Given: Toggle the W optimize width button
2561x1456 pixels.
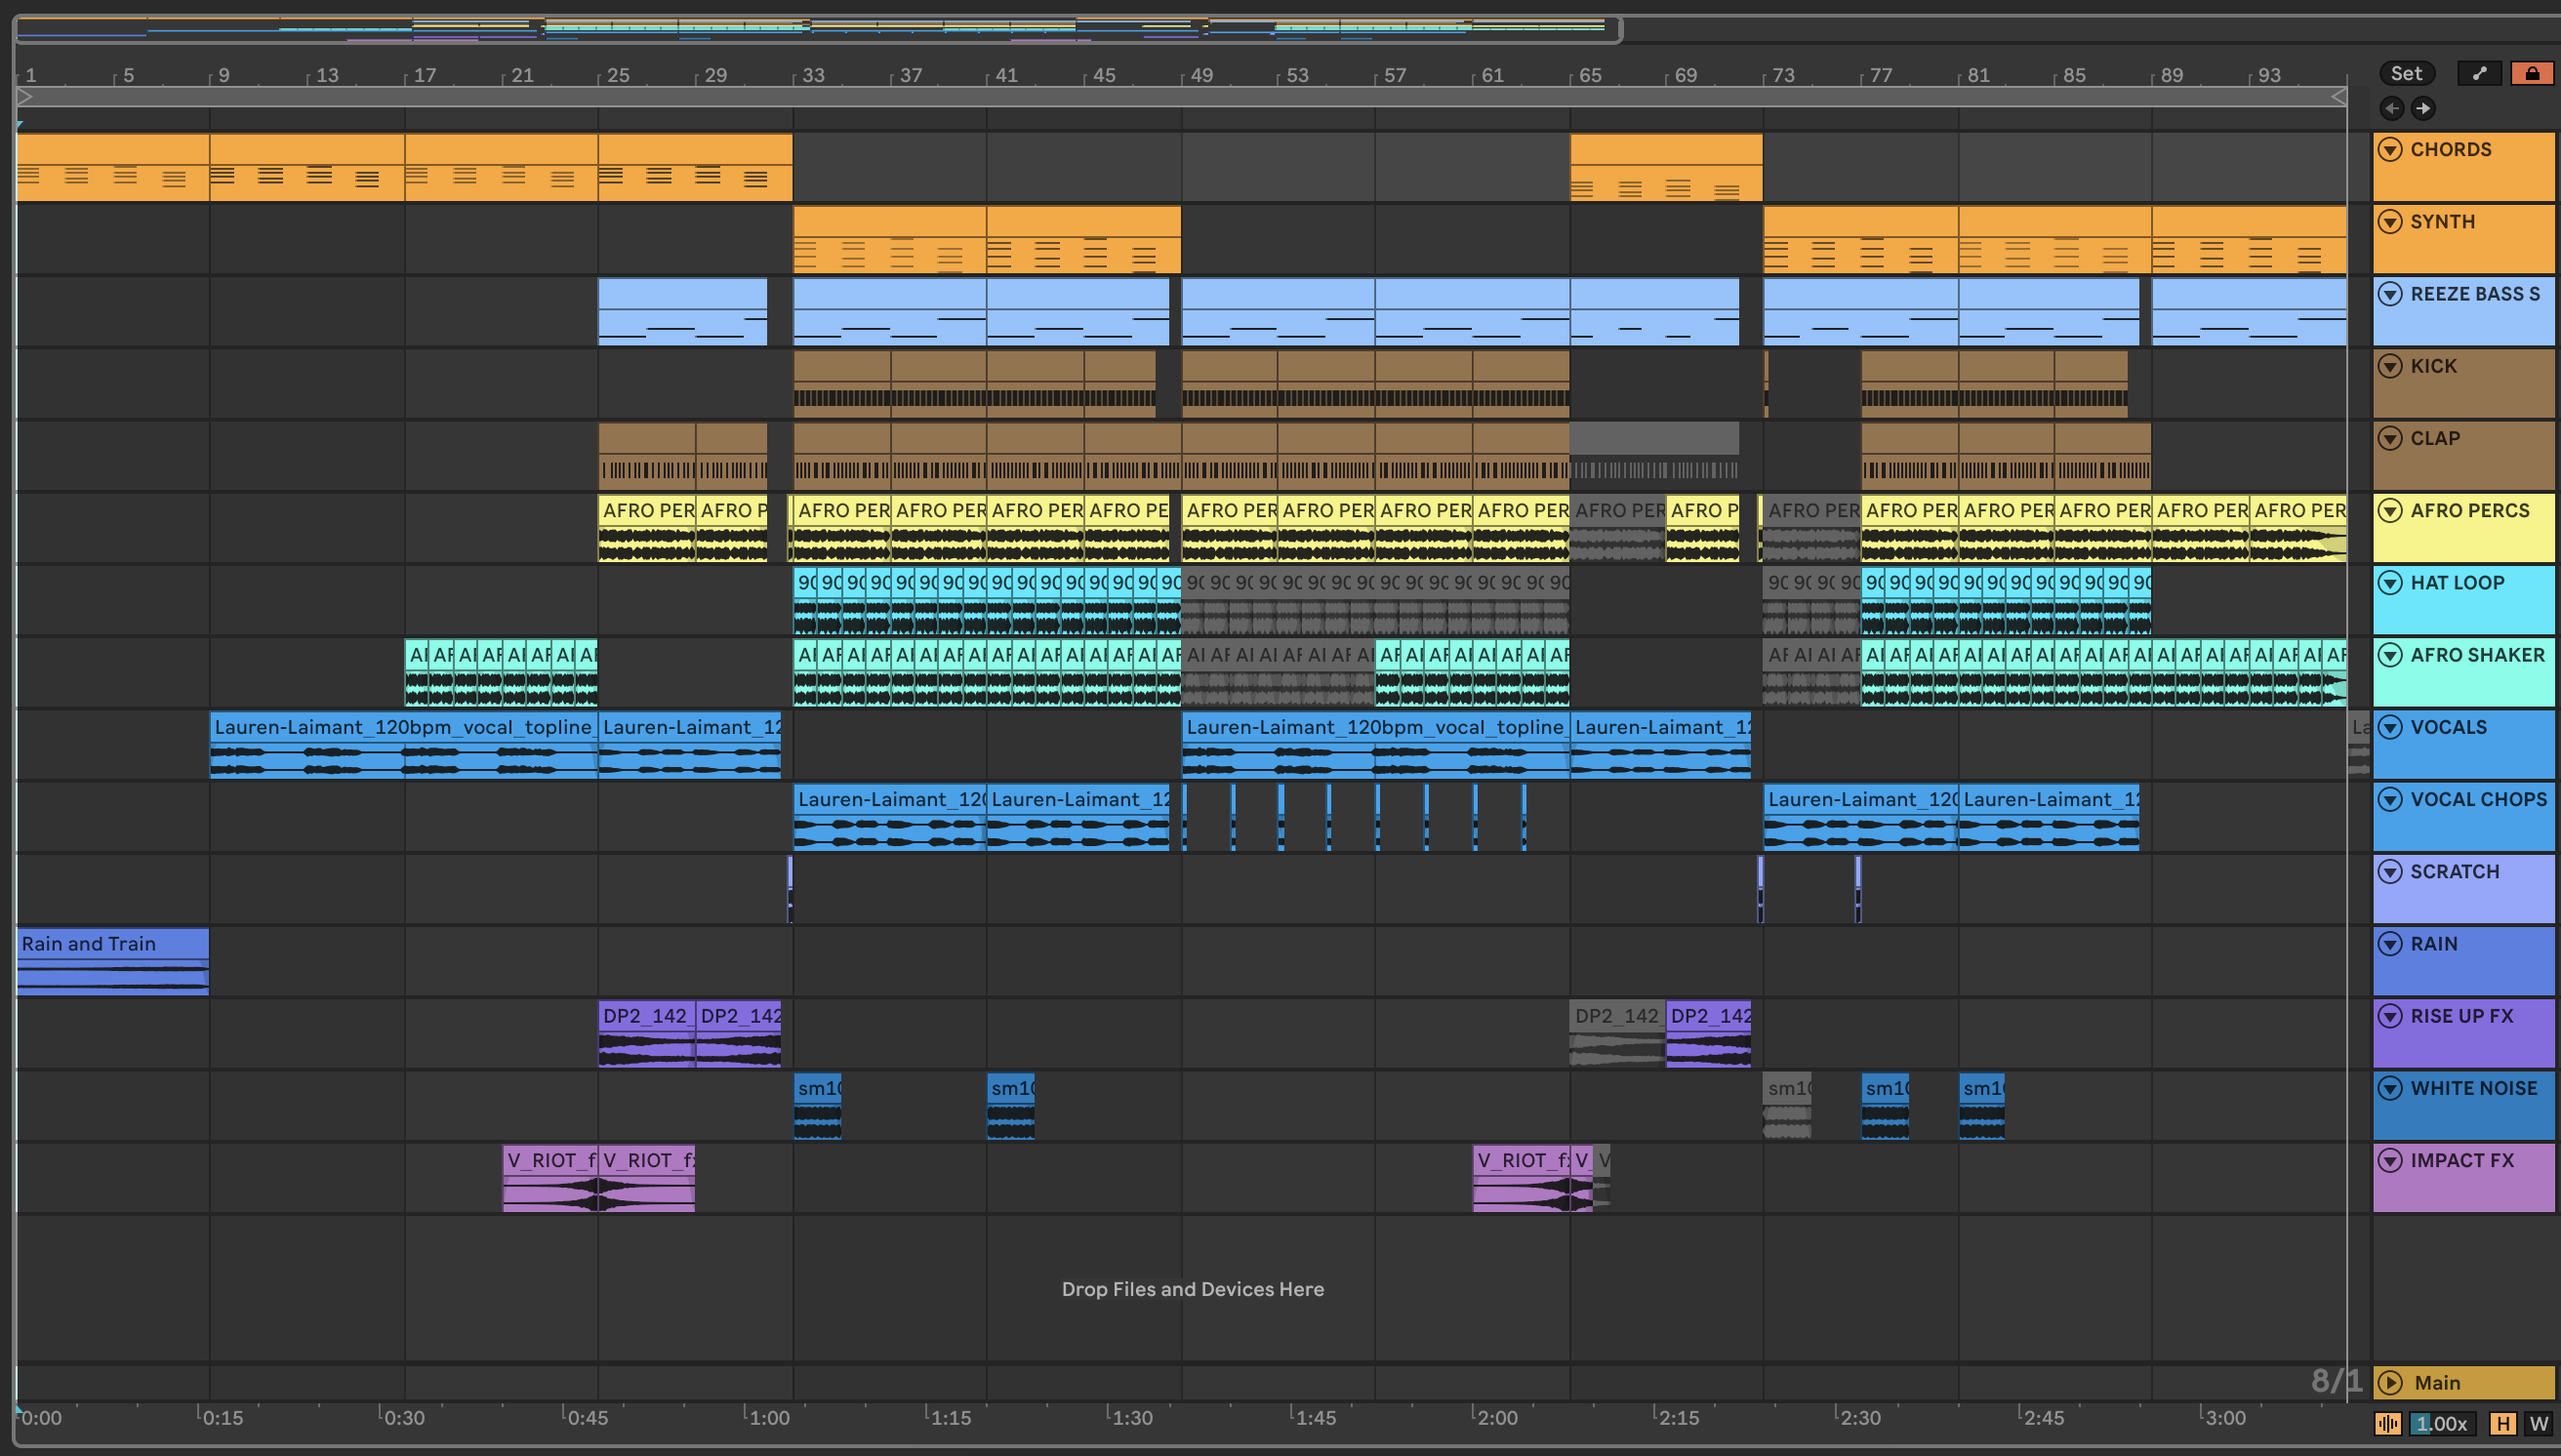Looking at the screenshot, I should coord(2538,1423).
